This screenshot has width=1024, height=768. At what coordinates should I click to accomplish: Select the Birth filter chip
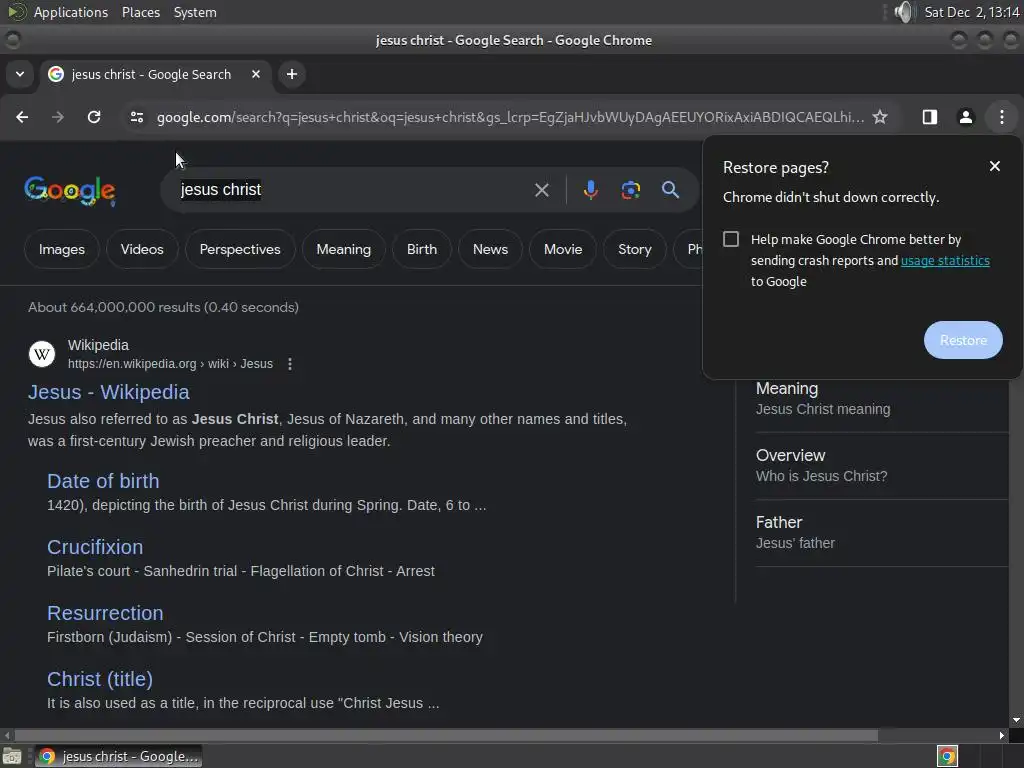422,249
